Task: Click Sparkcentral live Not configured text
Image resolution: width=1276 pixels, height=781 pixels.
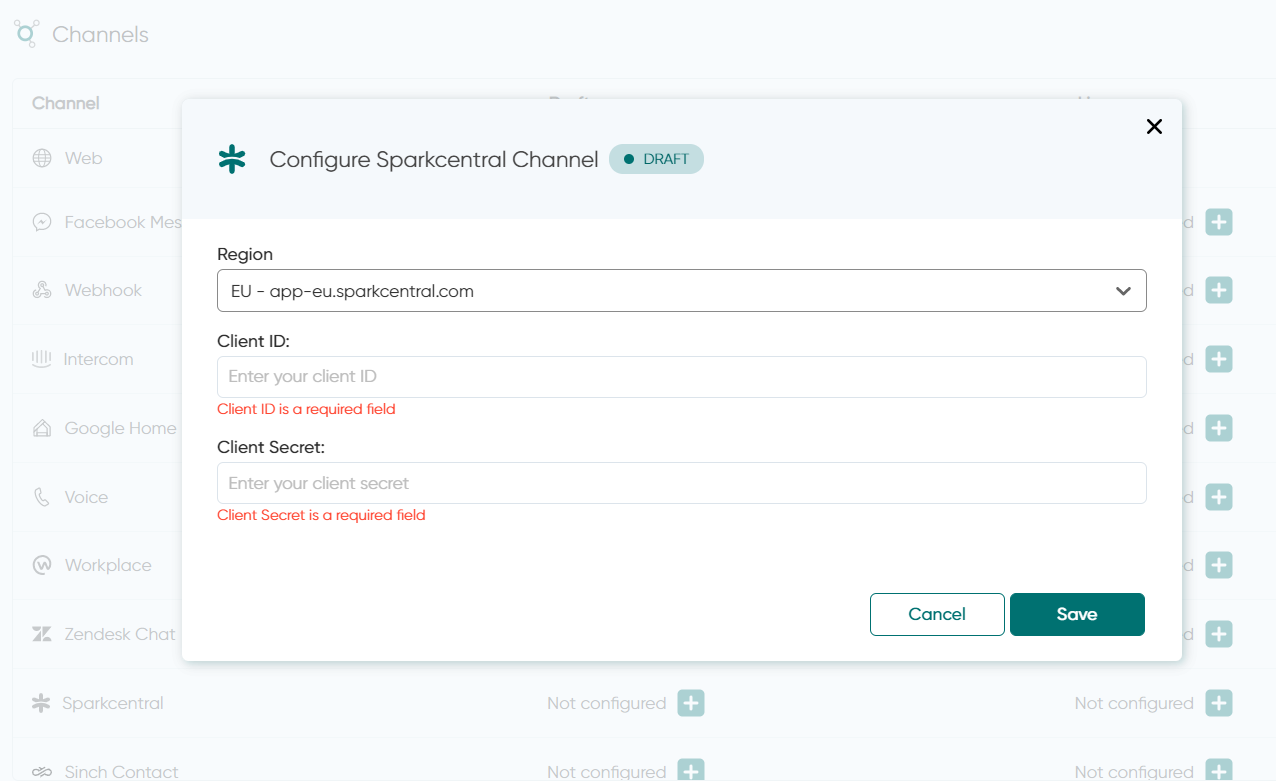Action: coord(1134,703)
